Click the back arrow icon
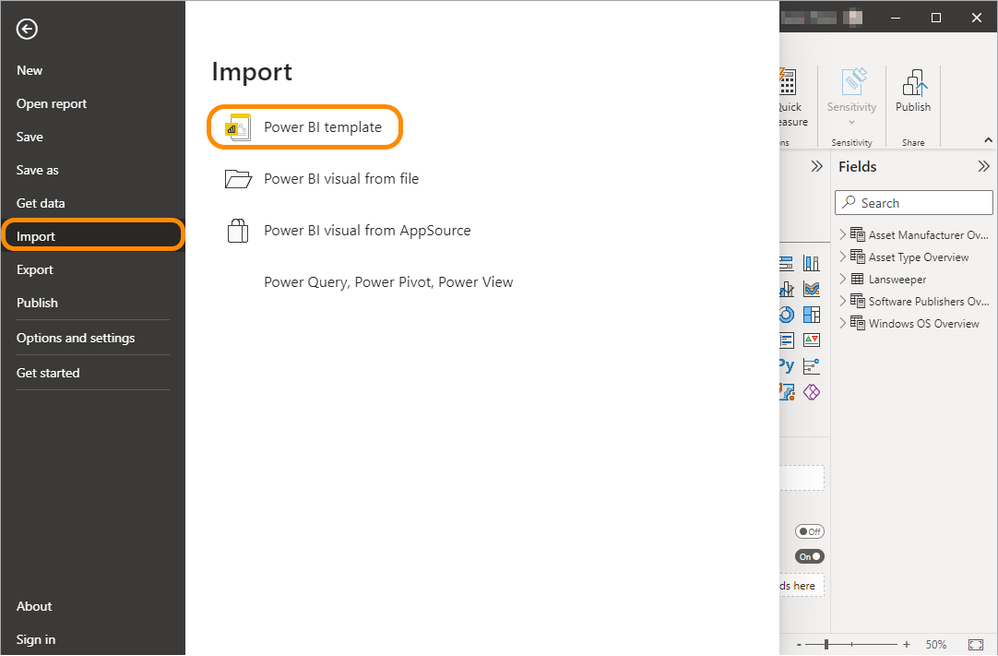Screen dimensions: 998x656 (x=27, y=29)
